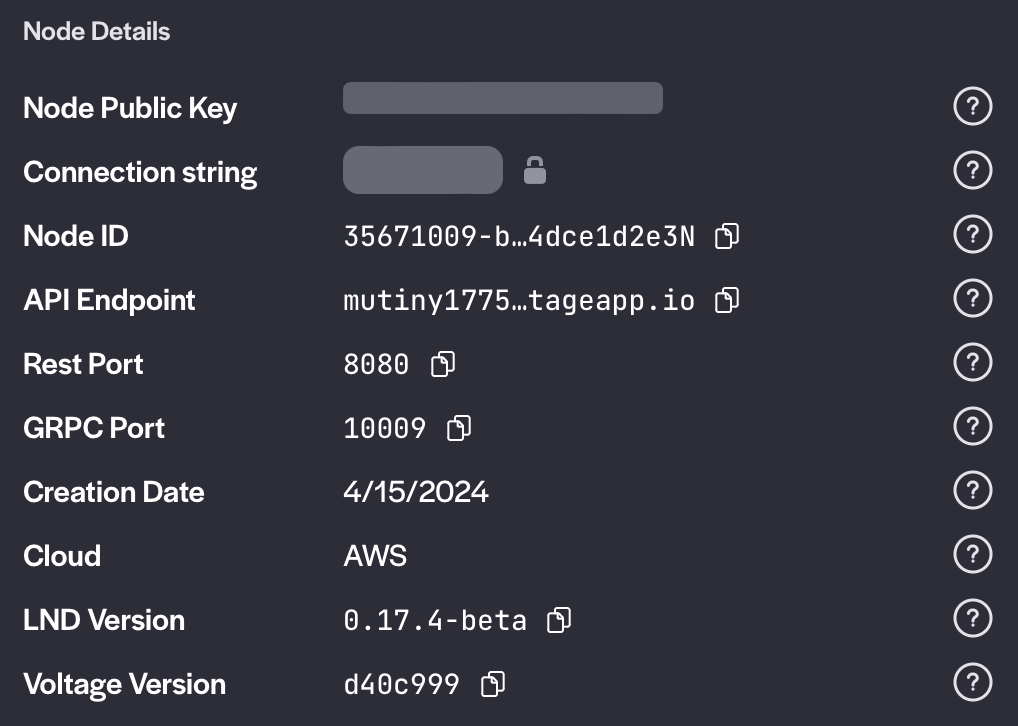Image resolution: width=1018 pixels, height=726 pixels.
Task: Copy the API Endpoint
Action: [726, 299]
